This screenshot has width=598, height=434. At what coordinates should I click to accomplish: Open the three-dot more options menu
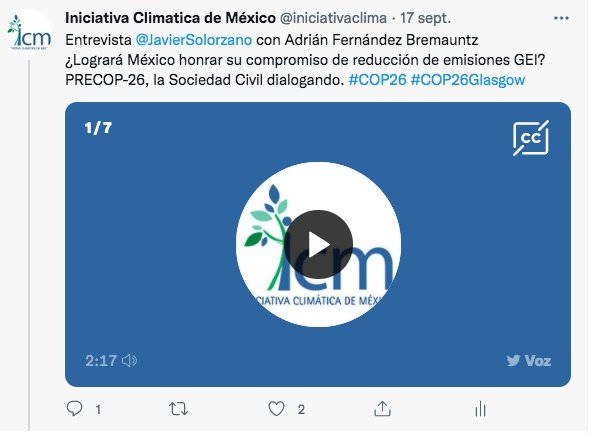(x=561, y=18)
